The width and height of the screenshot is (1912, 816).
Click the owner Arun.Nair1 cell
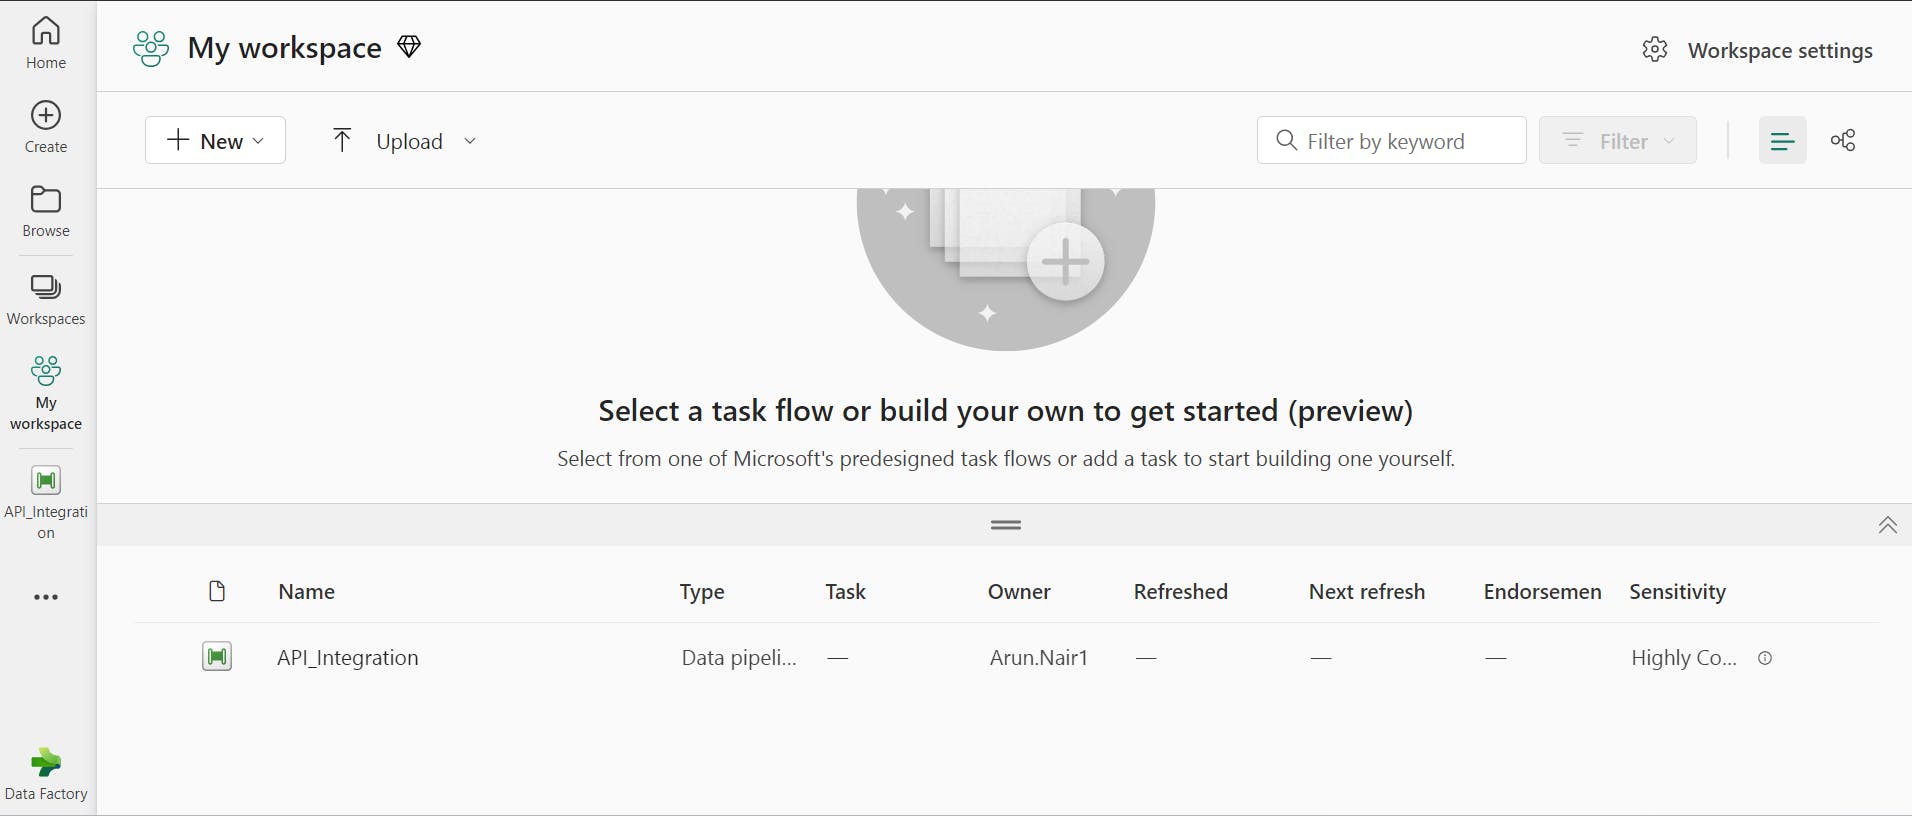tap(1038, 657)
